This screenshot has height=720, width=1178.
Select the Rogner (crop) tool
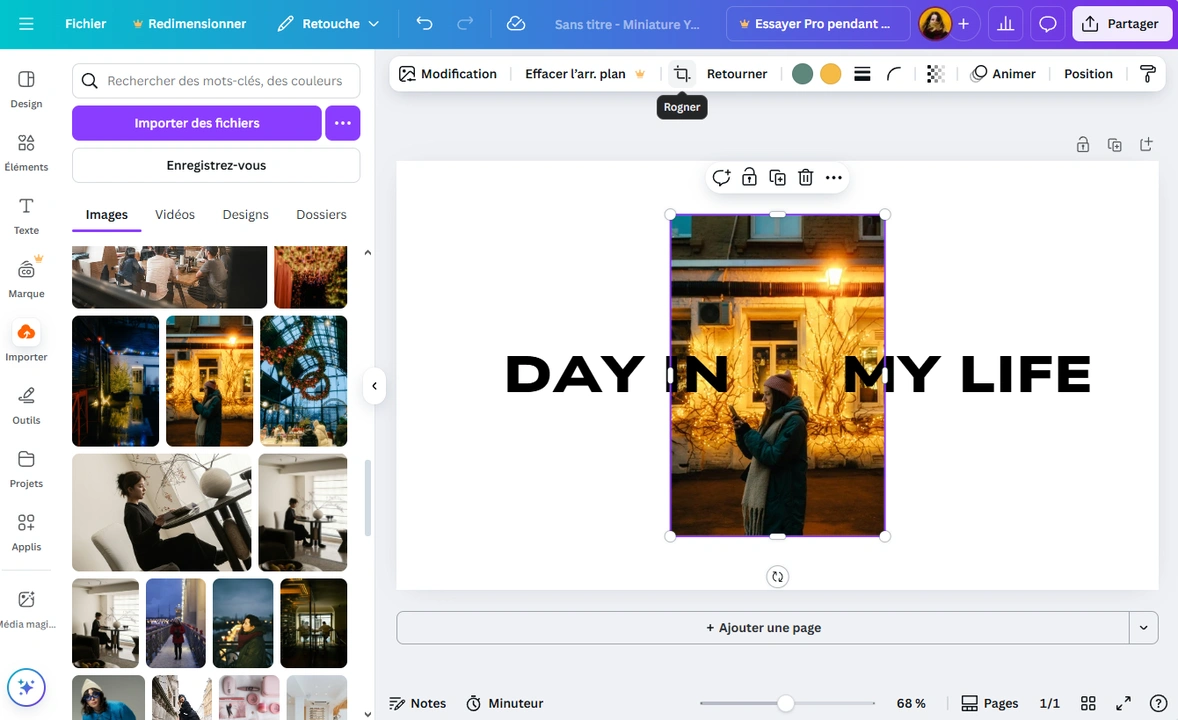point(681,73)
